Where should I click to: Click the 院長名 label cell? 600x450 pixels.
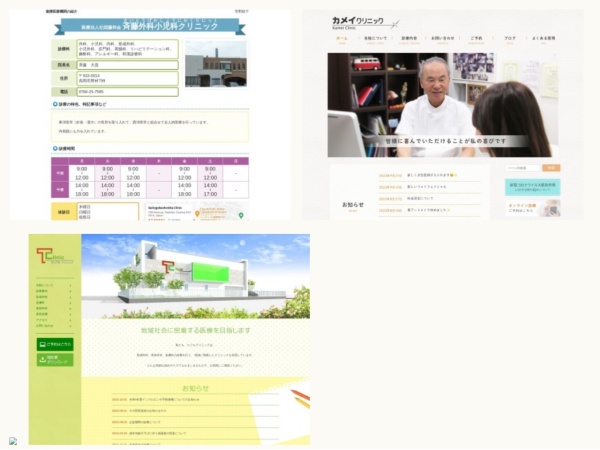point(64,65)
